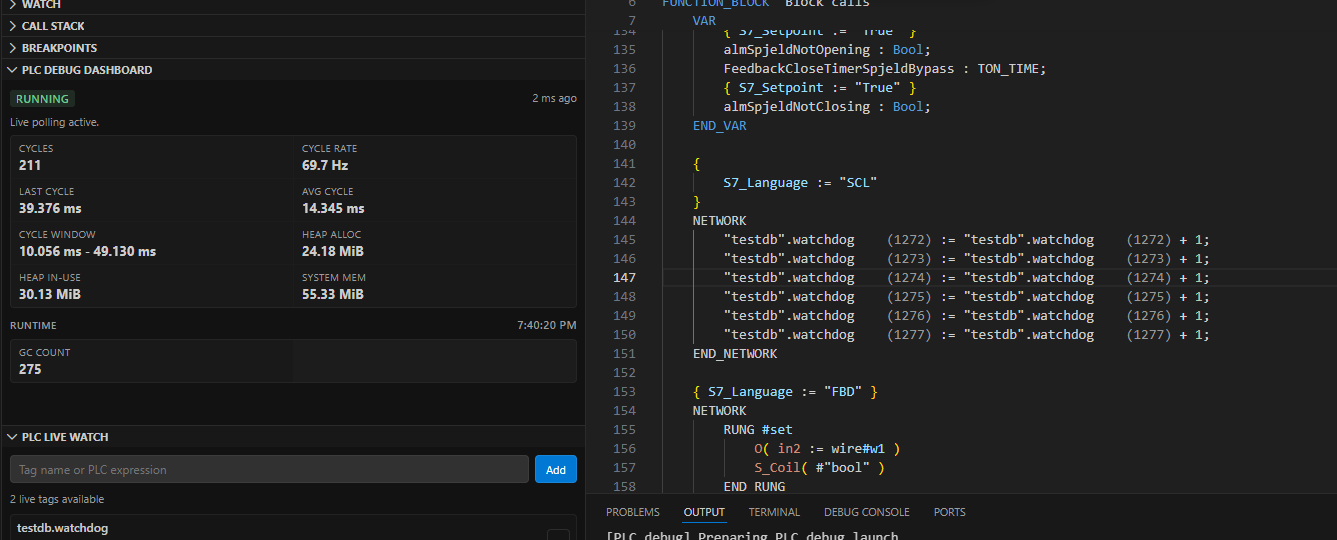Click the 'RUNG #set' statement
Viewport: 1337px width, 540px height.
coord(758,430)
